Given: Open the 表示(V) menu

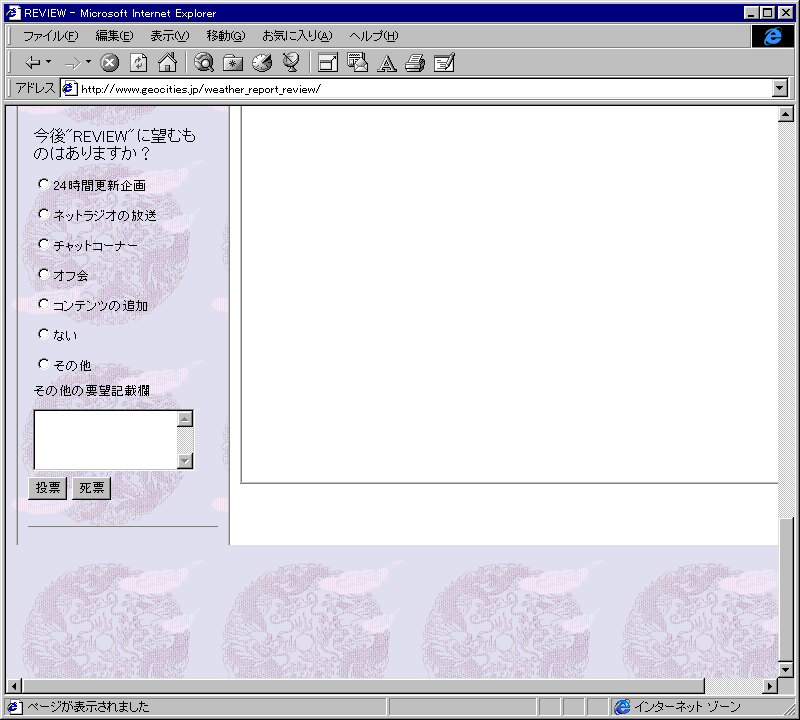Looking at the screenshot, I should [169, 36].
